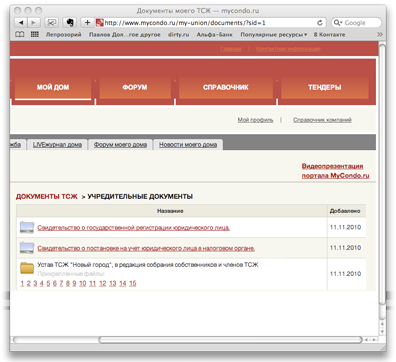
Task: Open Справочник компаний link
Action: click(x=322, y=120)
